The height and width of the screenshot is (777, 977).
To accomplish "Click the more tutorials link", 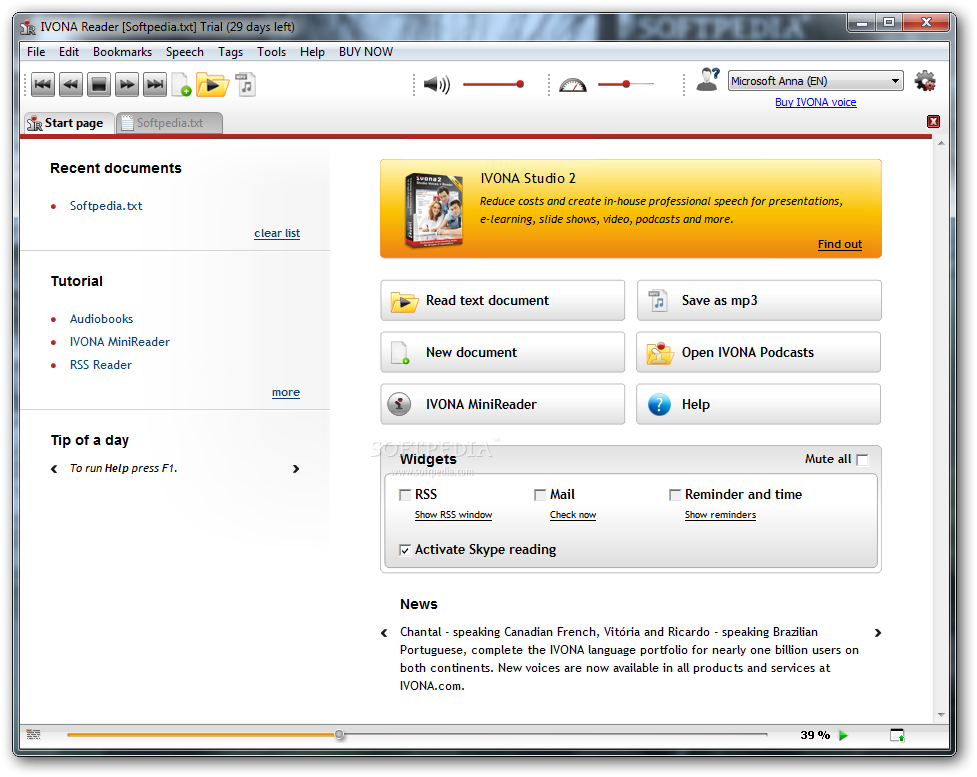I will (x=285, y=393).
